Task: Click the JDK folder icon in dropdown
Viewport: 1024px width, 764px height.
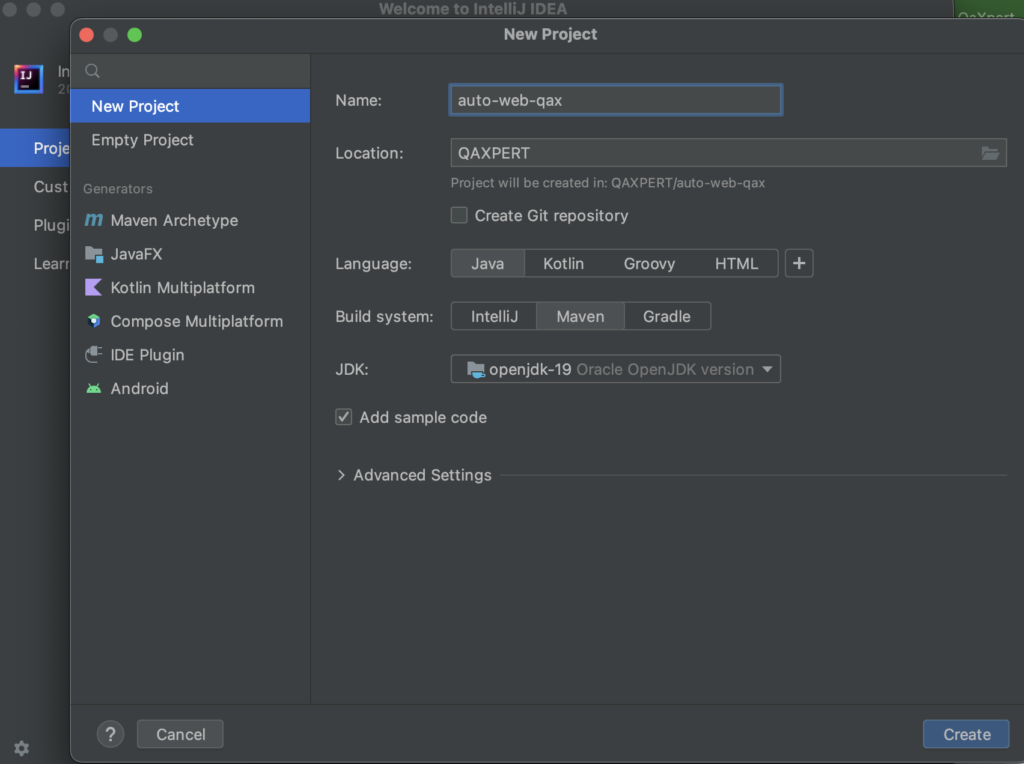Action: (x=475, y=370)
